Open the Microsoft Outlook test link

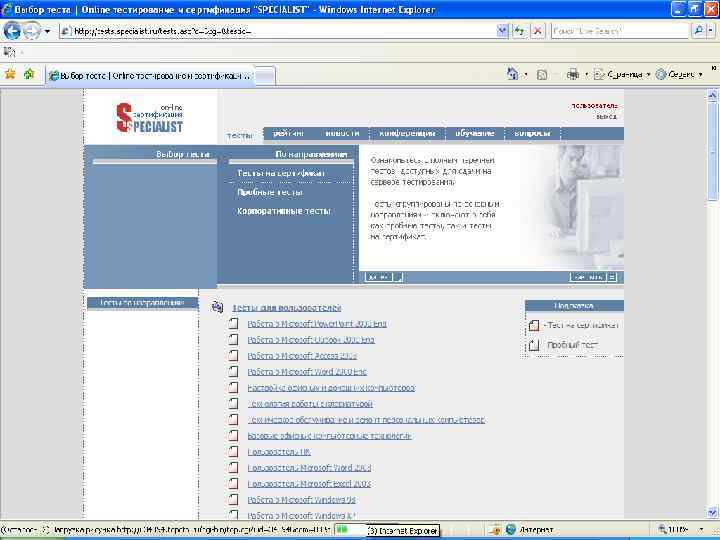coord(311,340)
